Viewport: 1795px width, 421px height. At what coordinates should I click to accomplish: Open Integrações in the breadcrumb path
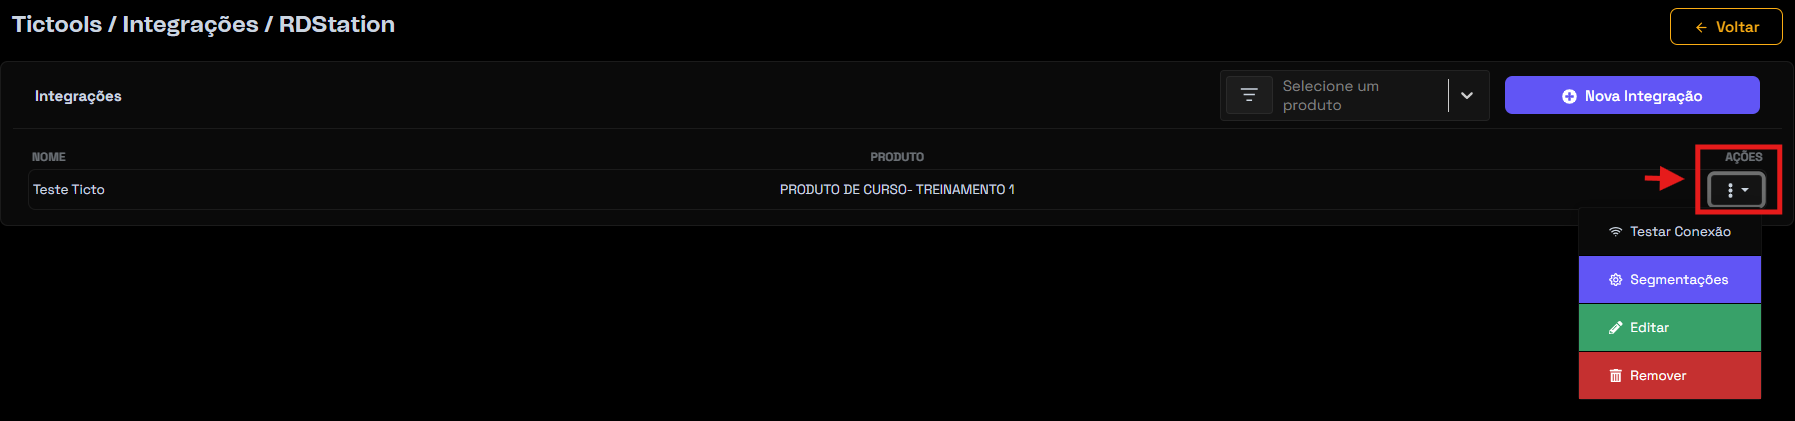click(190, 24)
